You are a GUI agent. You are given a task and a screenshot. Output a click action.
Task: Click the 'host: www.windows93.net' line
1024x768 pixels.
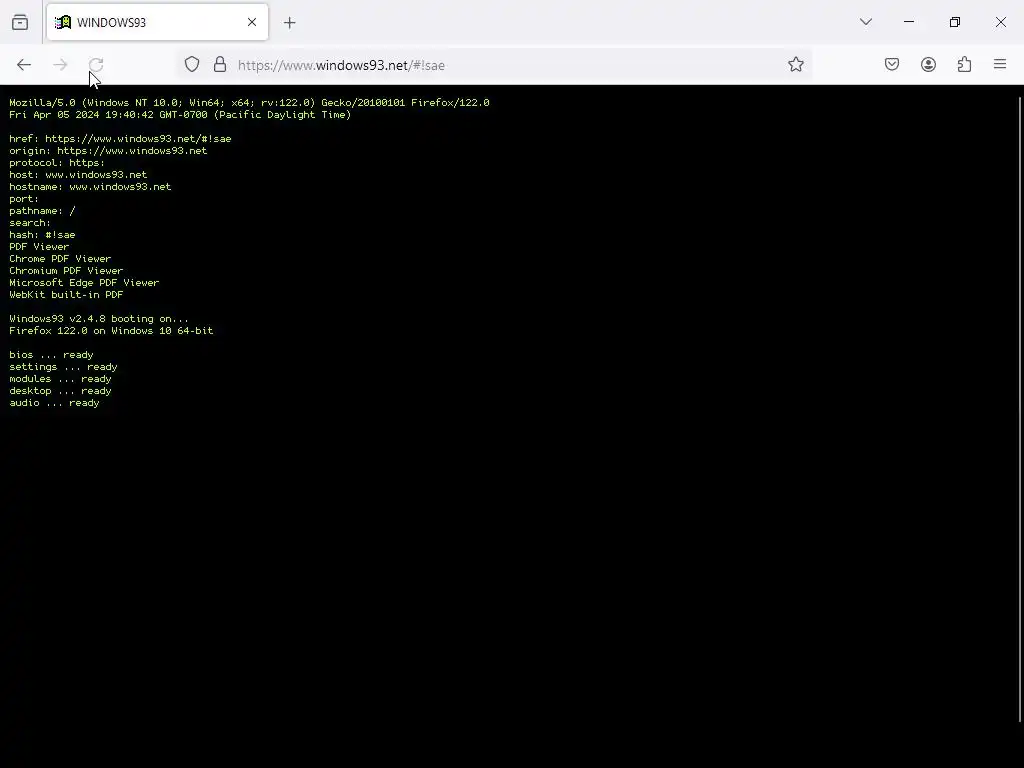point(78,174)
